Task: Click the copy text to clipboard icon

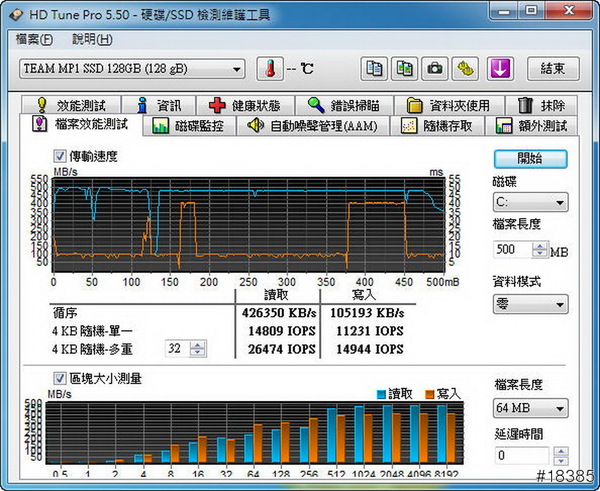Action: tap(374, 69)
